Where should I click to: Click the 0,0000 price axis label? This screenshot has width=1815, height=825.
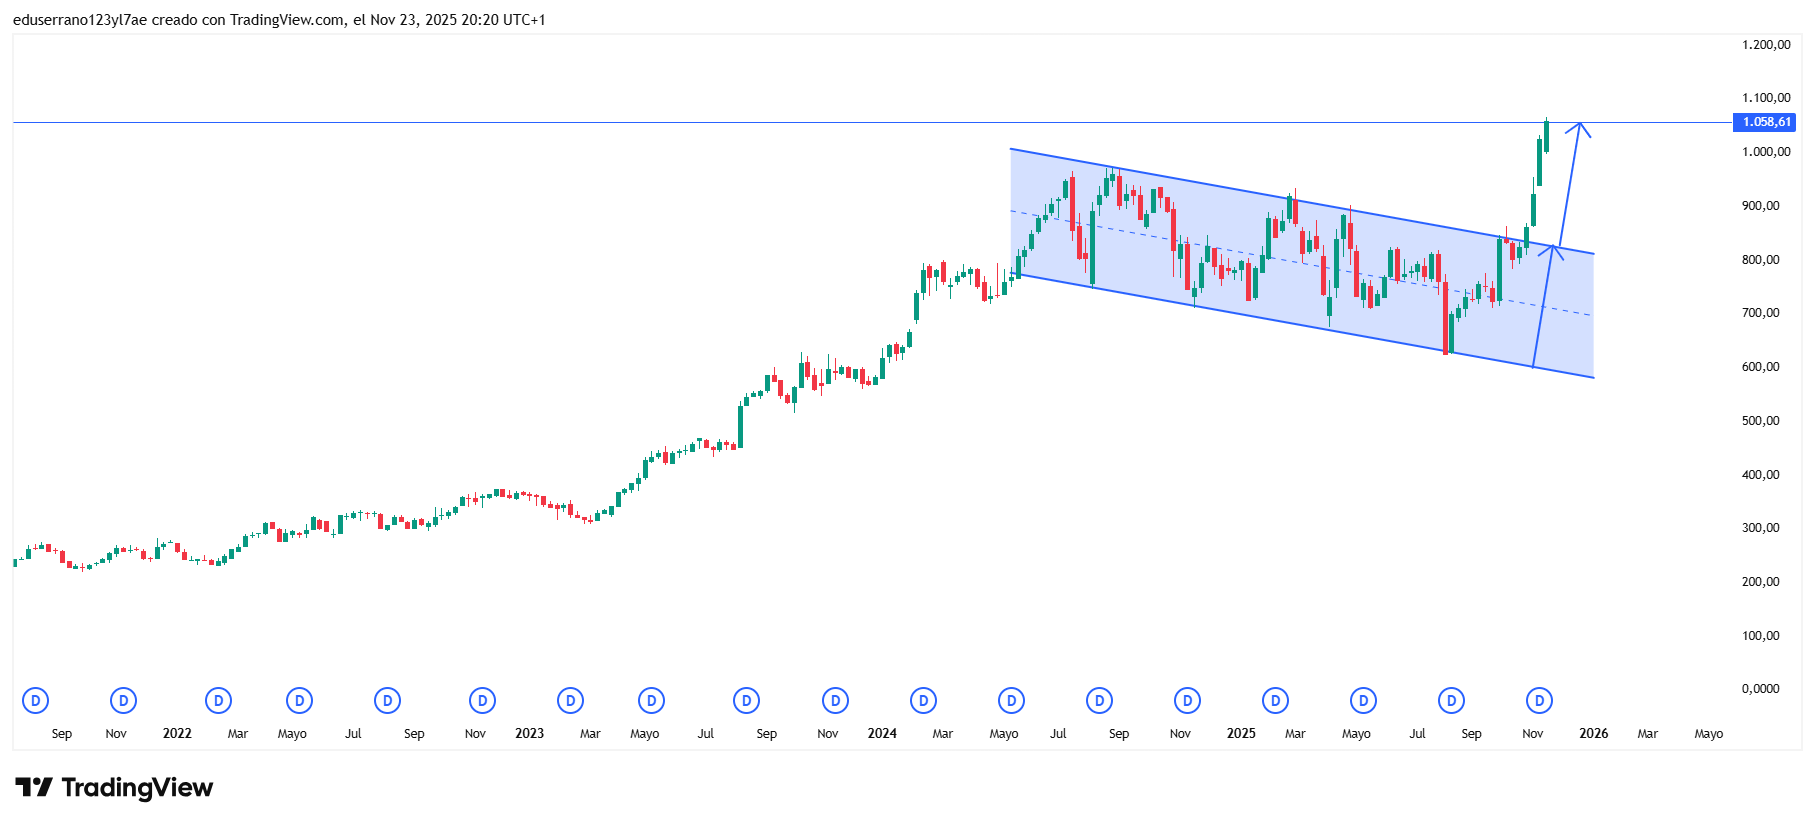1760,689
